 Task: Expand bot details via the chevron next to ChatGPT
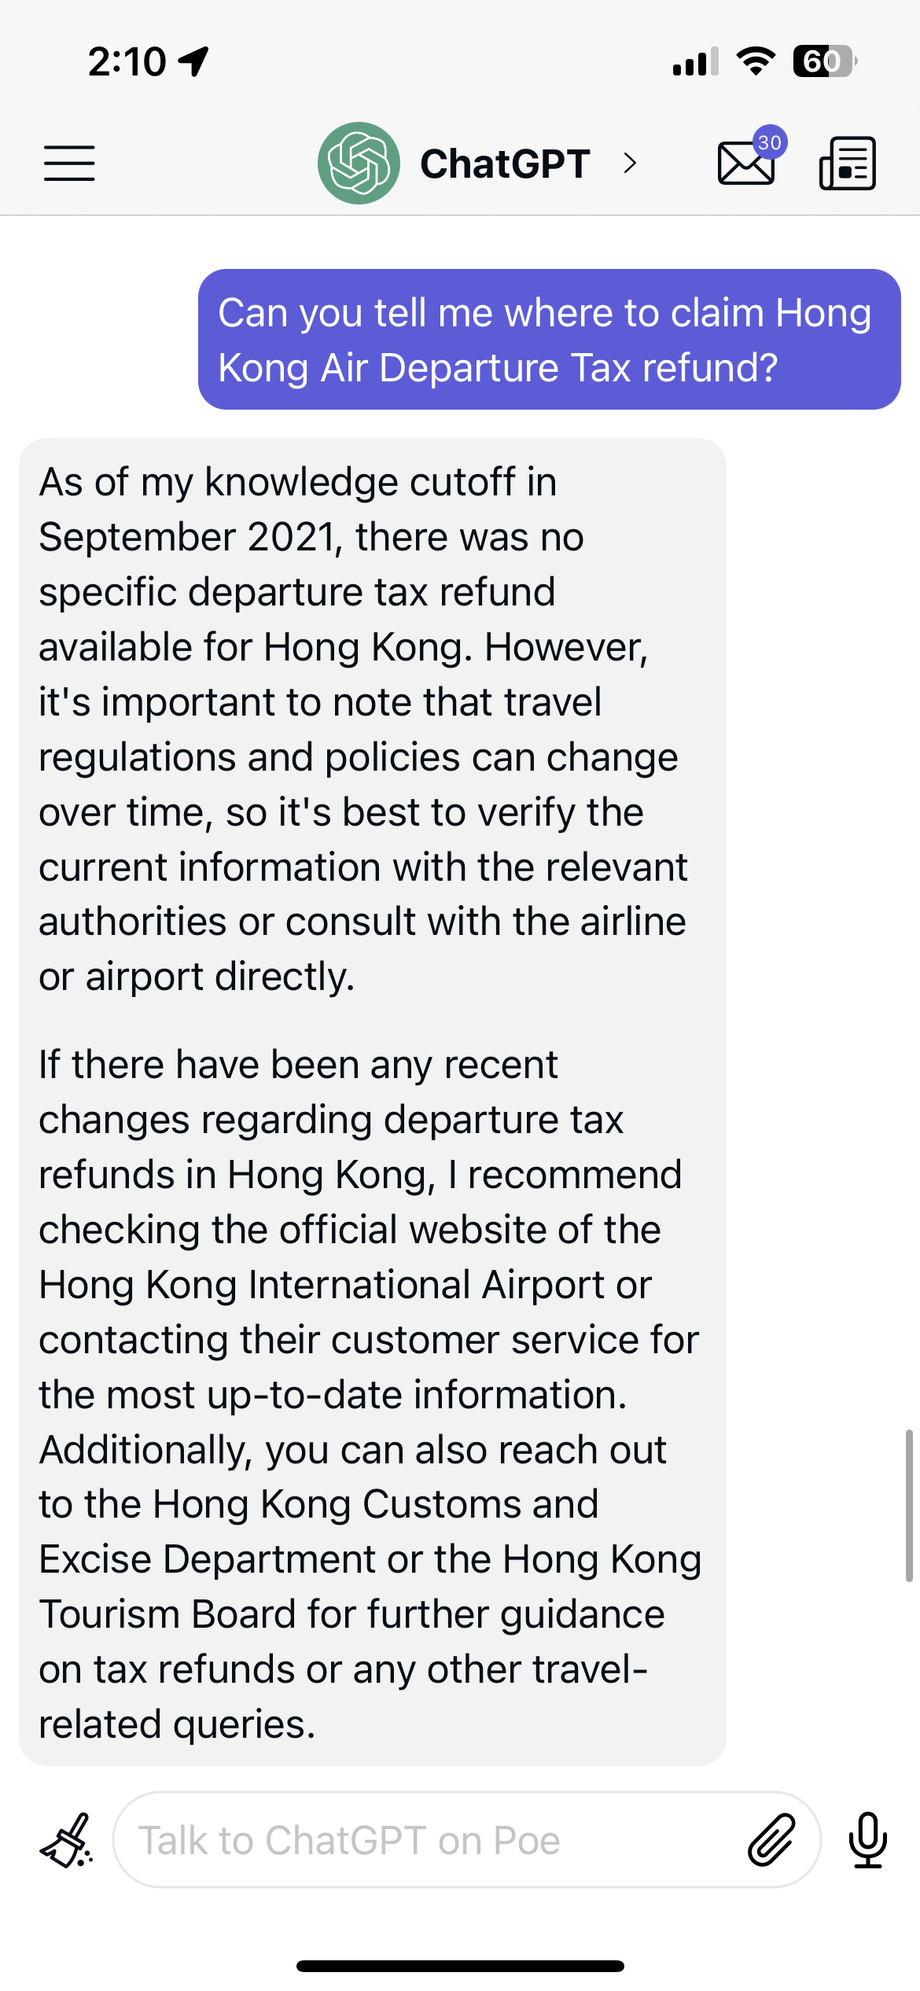coord(629,163)
